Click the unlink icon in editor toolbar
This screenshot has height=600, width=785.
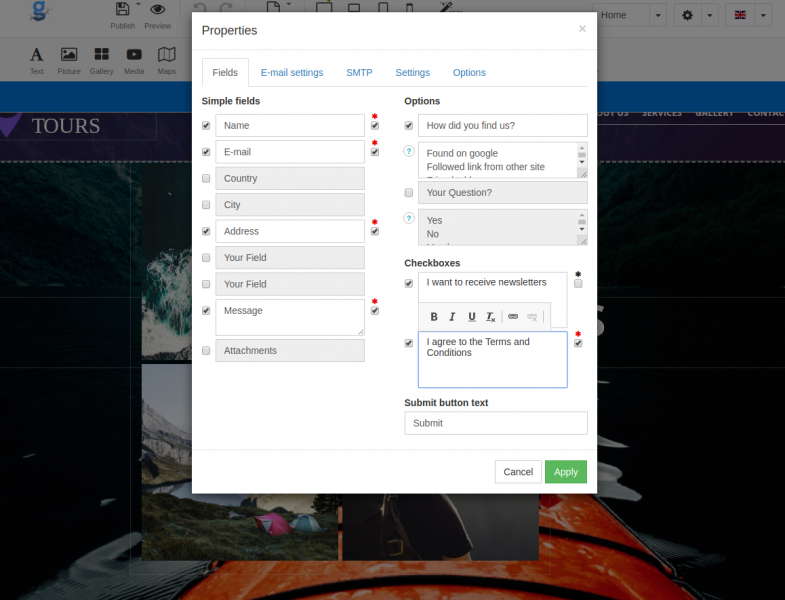pyautogui.click(x=532, y=317)
